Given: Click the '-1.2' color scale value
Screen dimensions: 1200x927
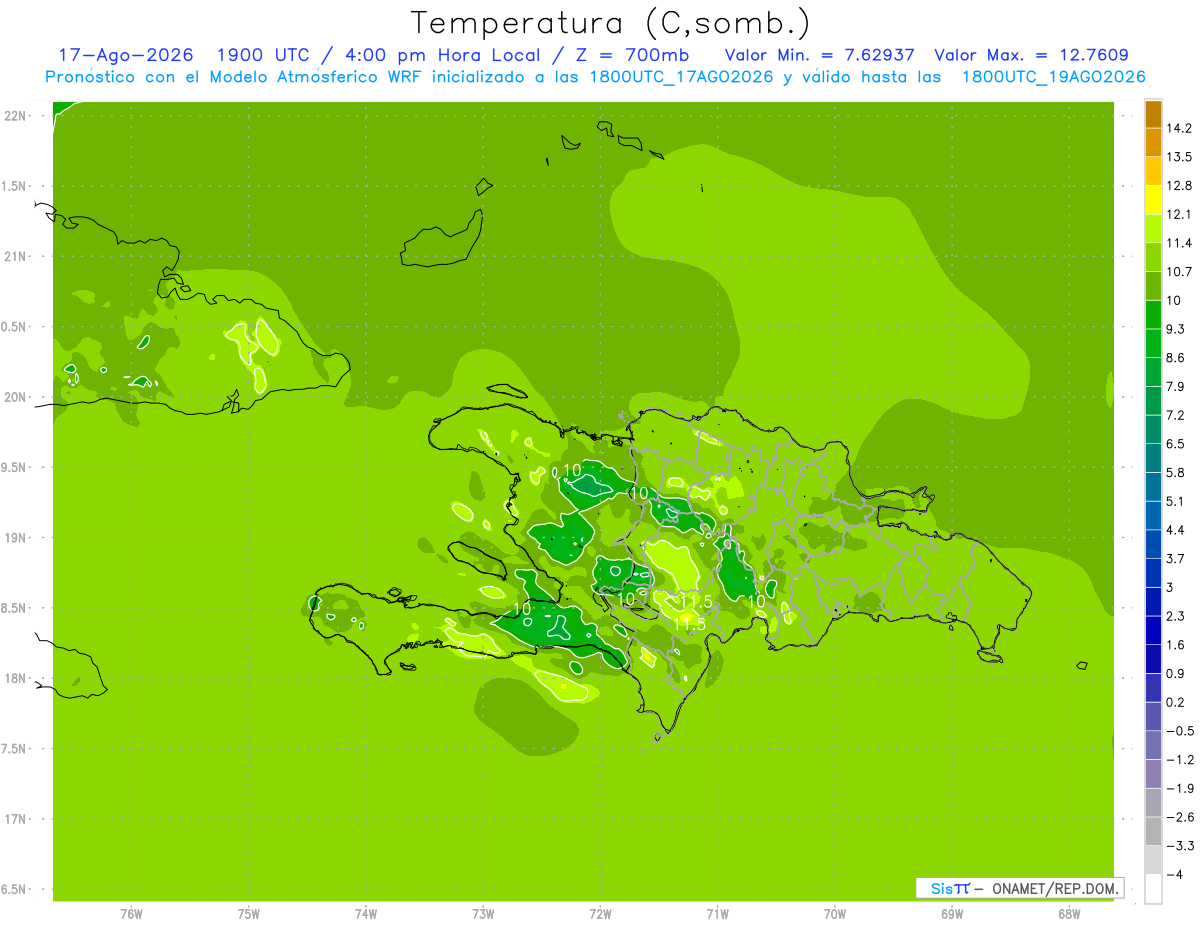Looking at the screenshot, I should (x=1179, y=759).
